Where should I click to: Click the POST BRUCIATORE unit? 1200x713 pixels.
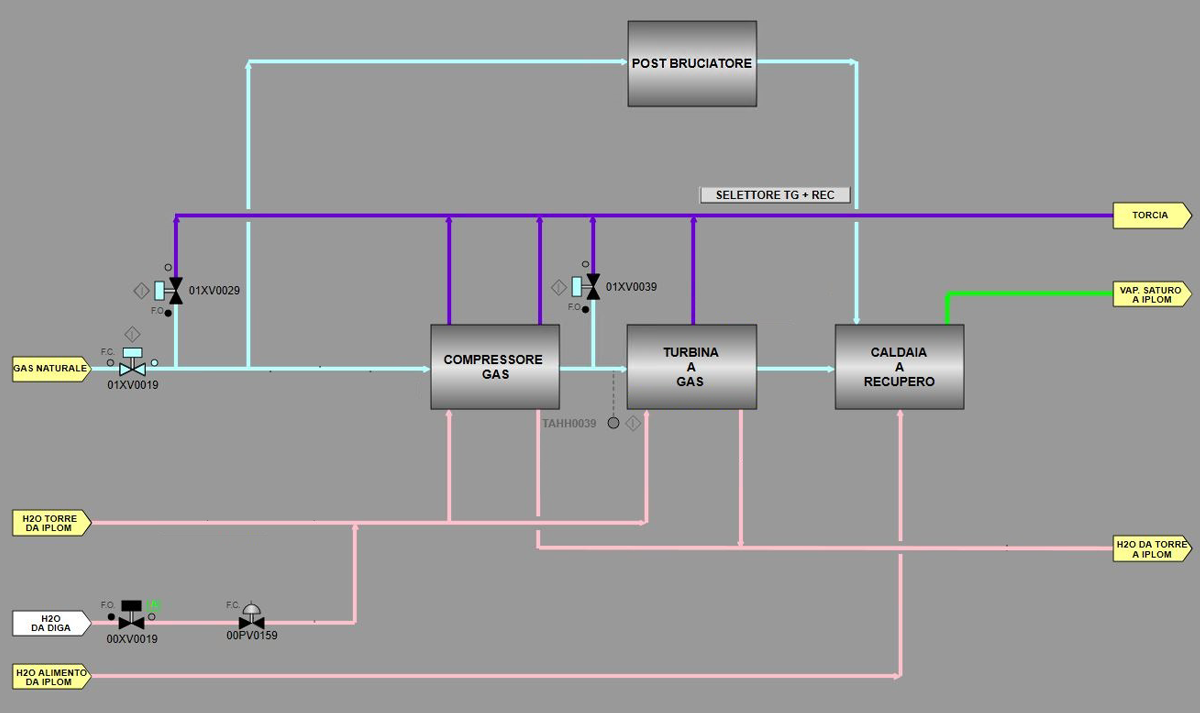[692, 63]
